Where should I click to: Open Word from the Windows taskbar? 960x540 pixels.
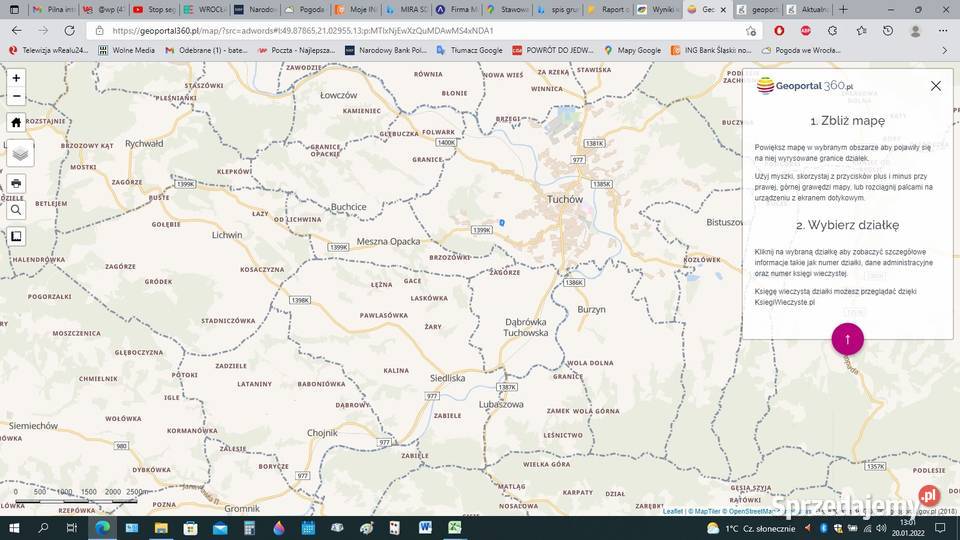click(425, 527)
